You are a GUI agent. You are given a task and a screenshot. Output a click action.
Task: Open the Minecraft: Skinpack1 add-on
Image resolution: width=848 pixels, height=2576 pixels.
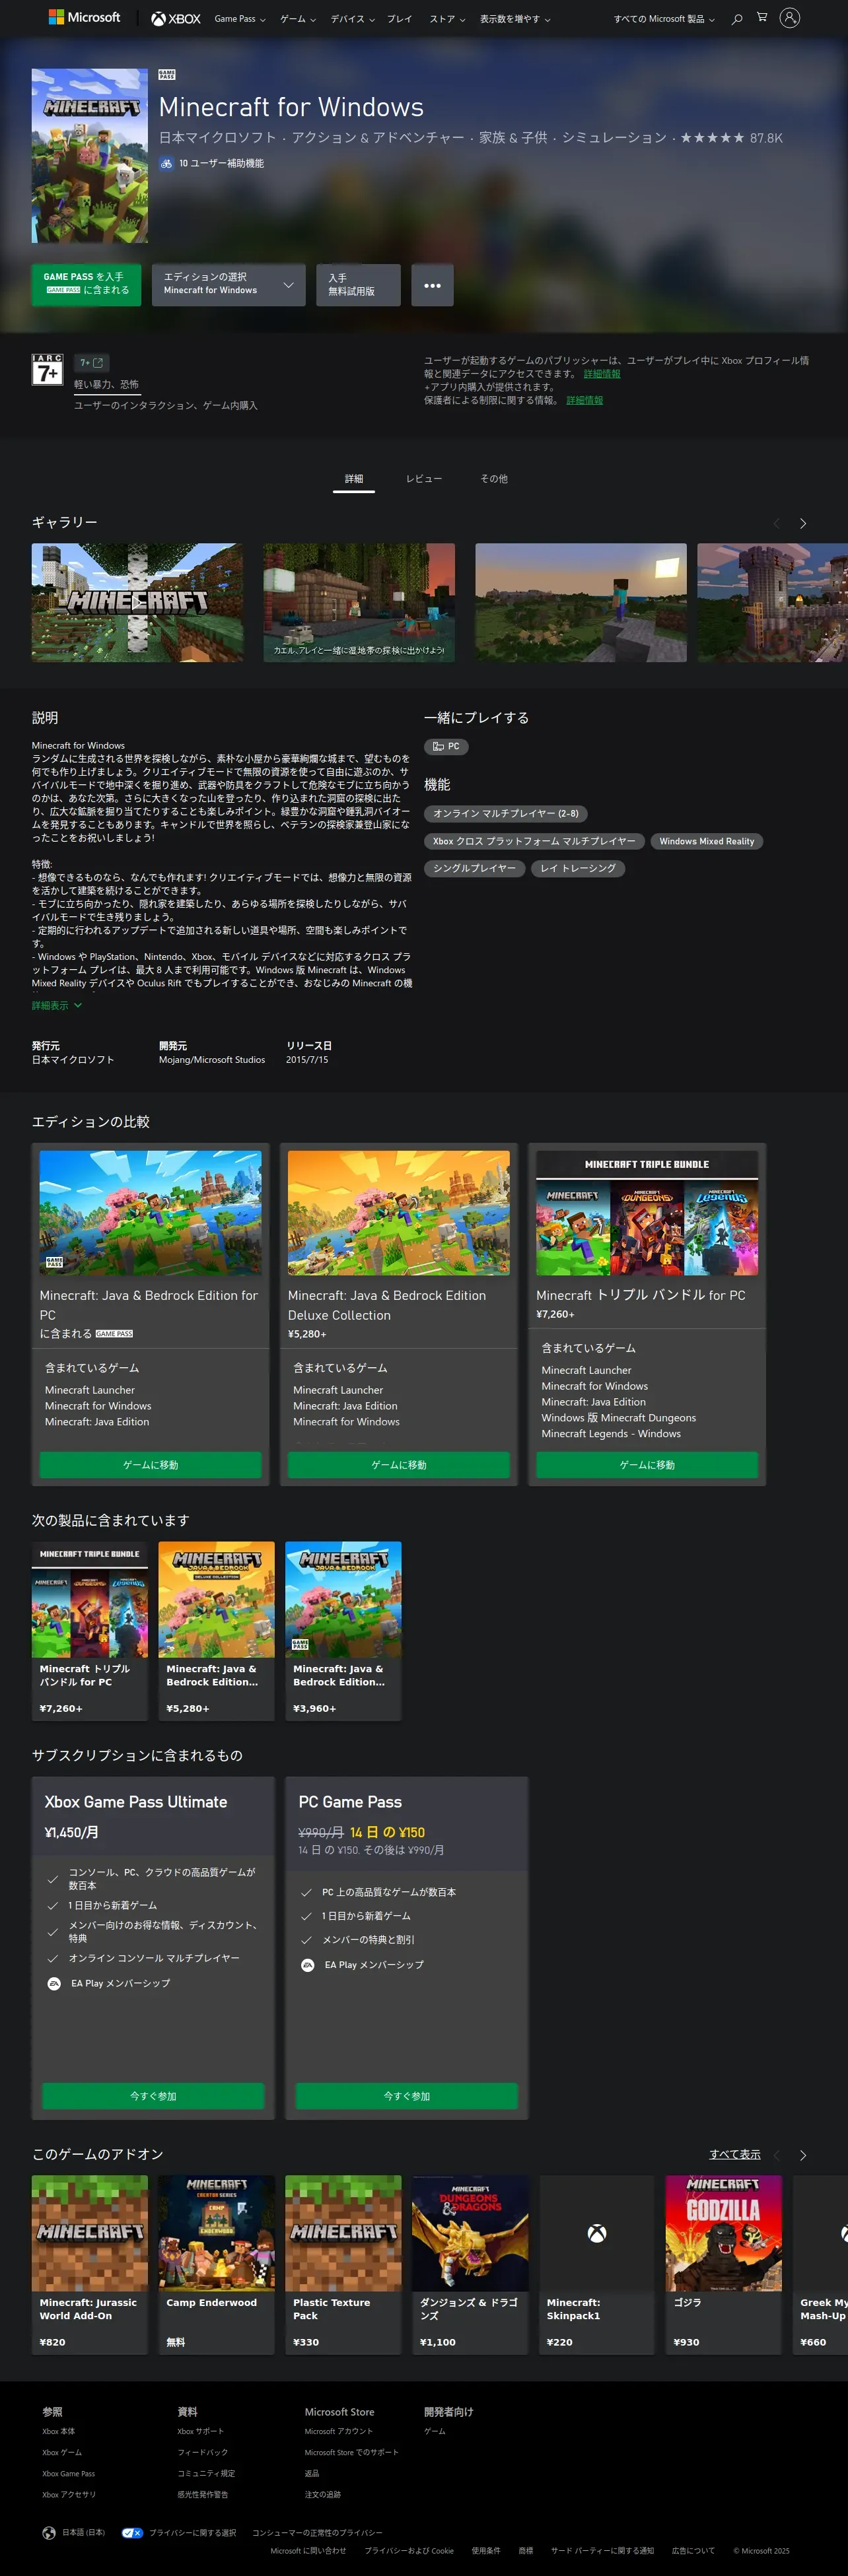coord(597,2264)
